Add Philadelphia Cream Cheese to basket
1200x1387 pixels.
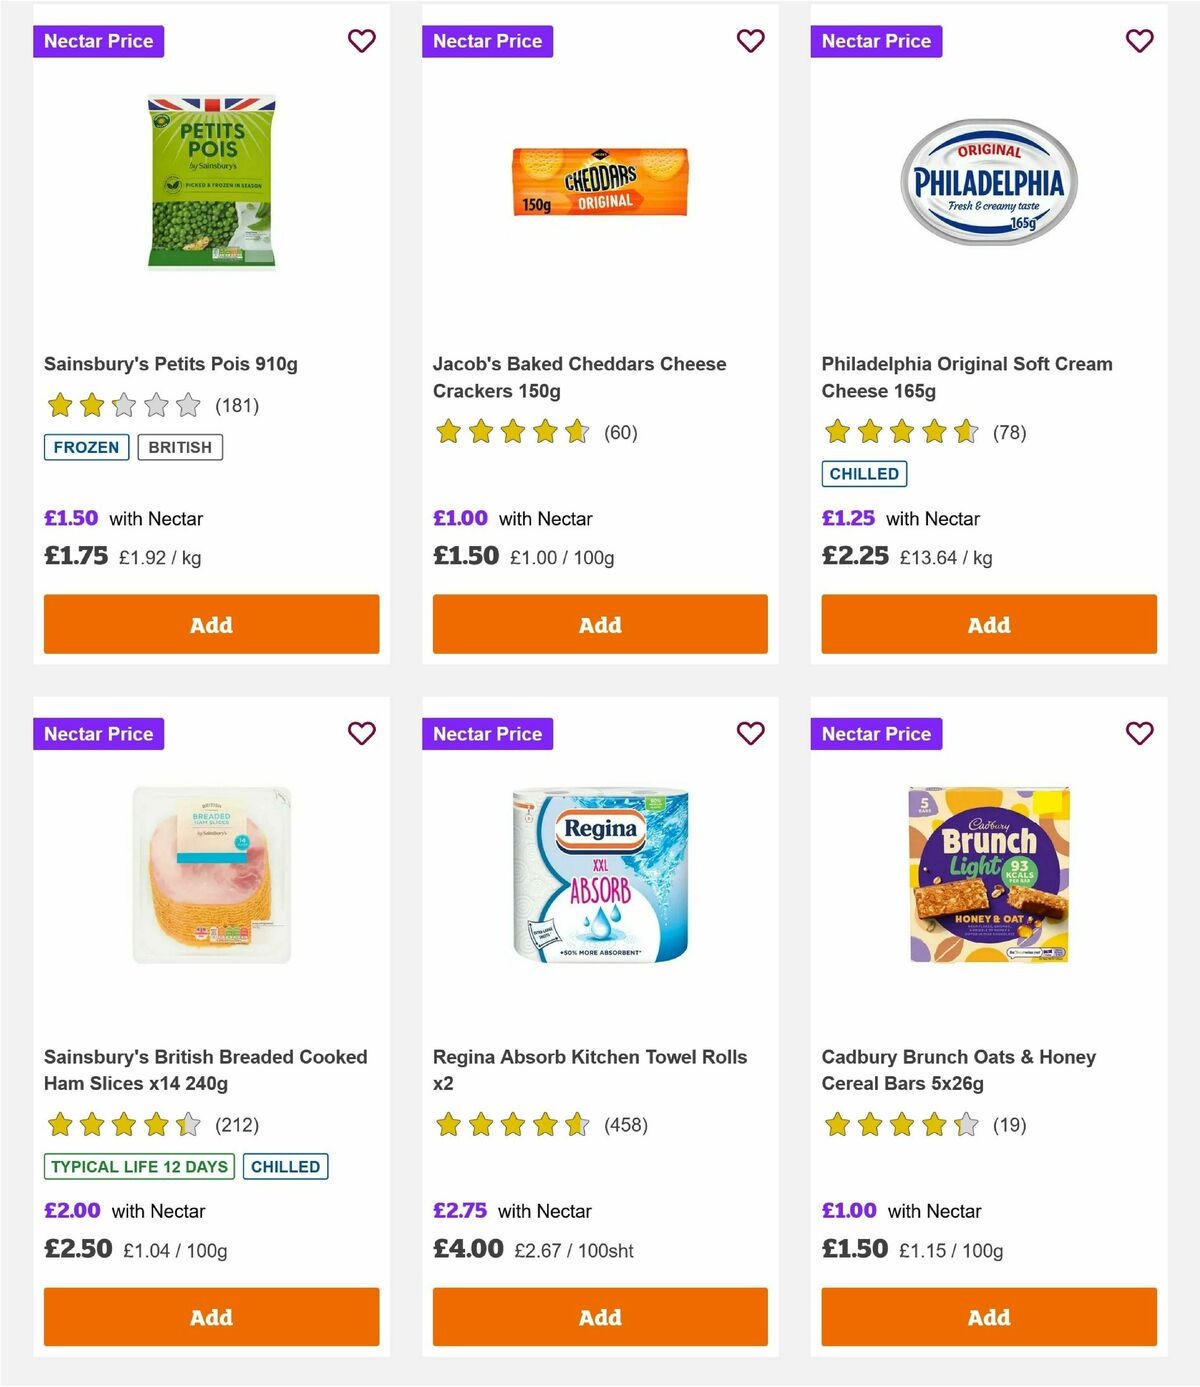click(x=988, y=624)
